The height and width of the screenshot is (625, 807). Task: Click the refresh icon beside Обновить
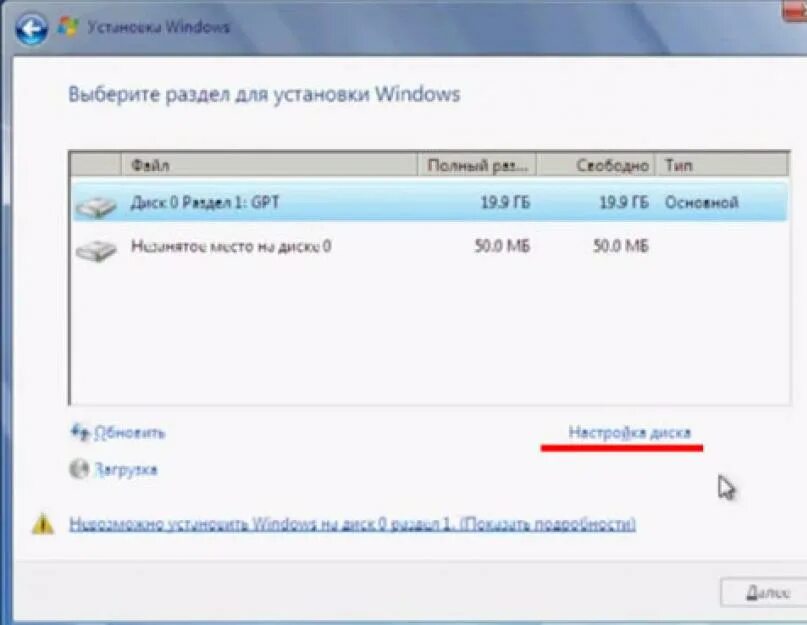[80, 431]
